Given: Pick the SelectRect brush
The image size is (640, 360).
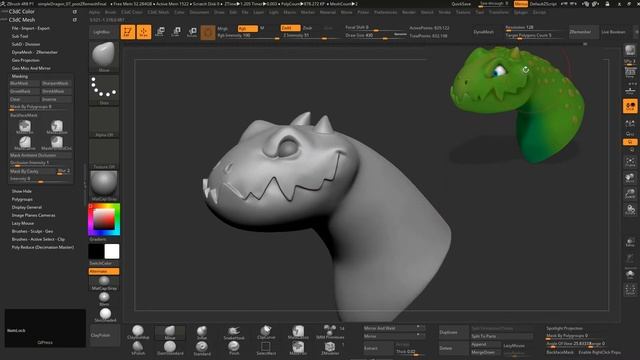Looking at the screenshot, I should [266, 348].
